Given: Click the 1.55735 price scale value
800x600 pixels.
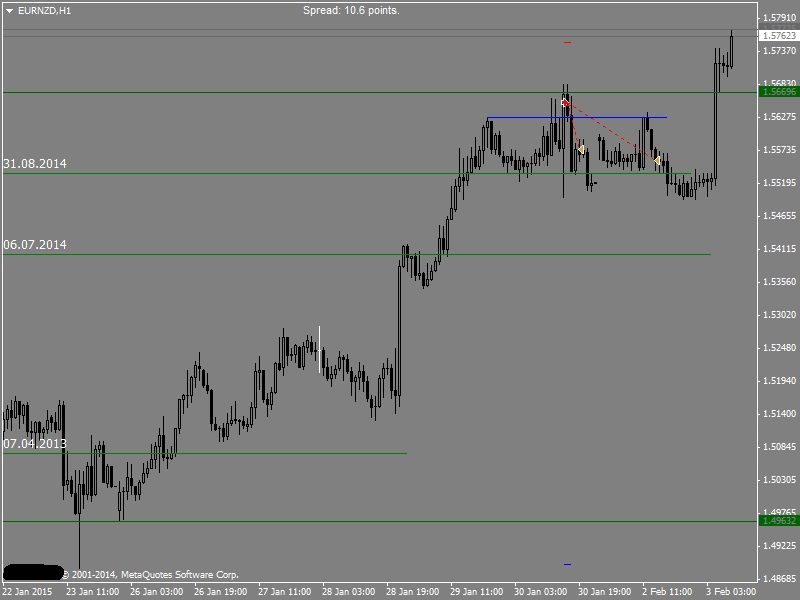Looking at the screenshot, I should (x=779, y=150).
